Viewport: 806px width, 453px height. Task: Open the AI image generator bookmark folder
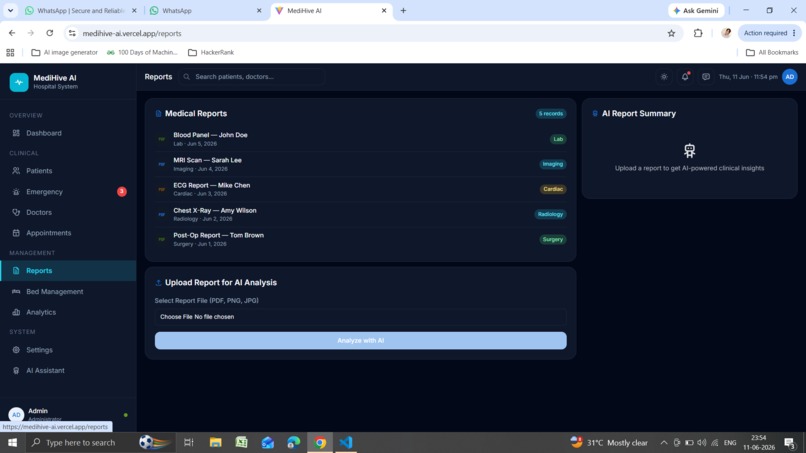[65, 52]
